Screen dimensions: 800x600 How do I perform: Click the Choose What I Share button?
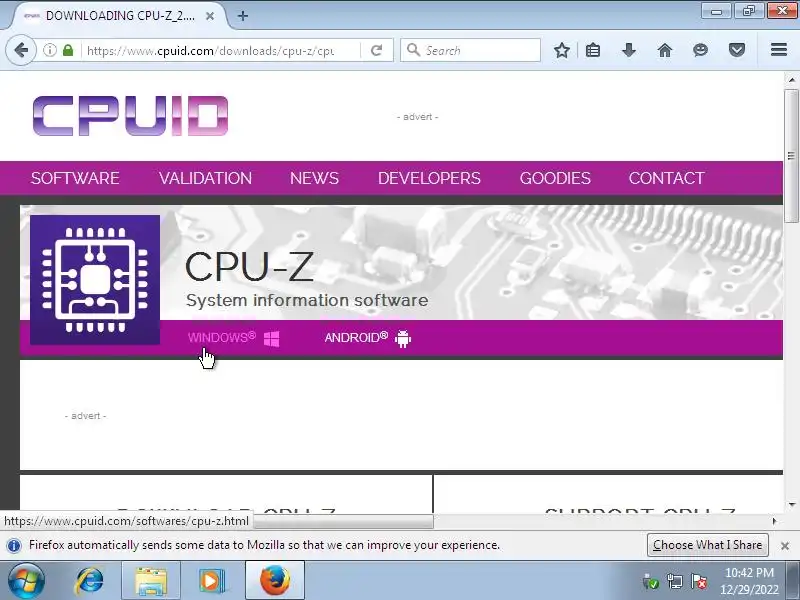(x=708, y=545)
